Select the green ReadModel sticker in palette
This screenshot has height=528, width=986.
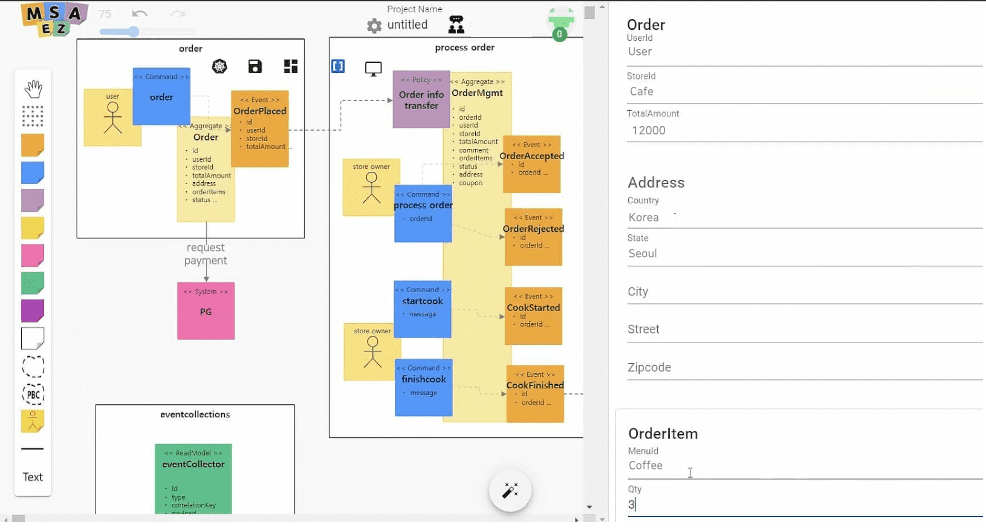(x=33, y=283)
